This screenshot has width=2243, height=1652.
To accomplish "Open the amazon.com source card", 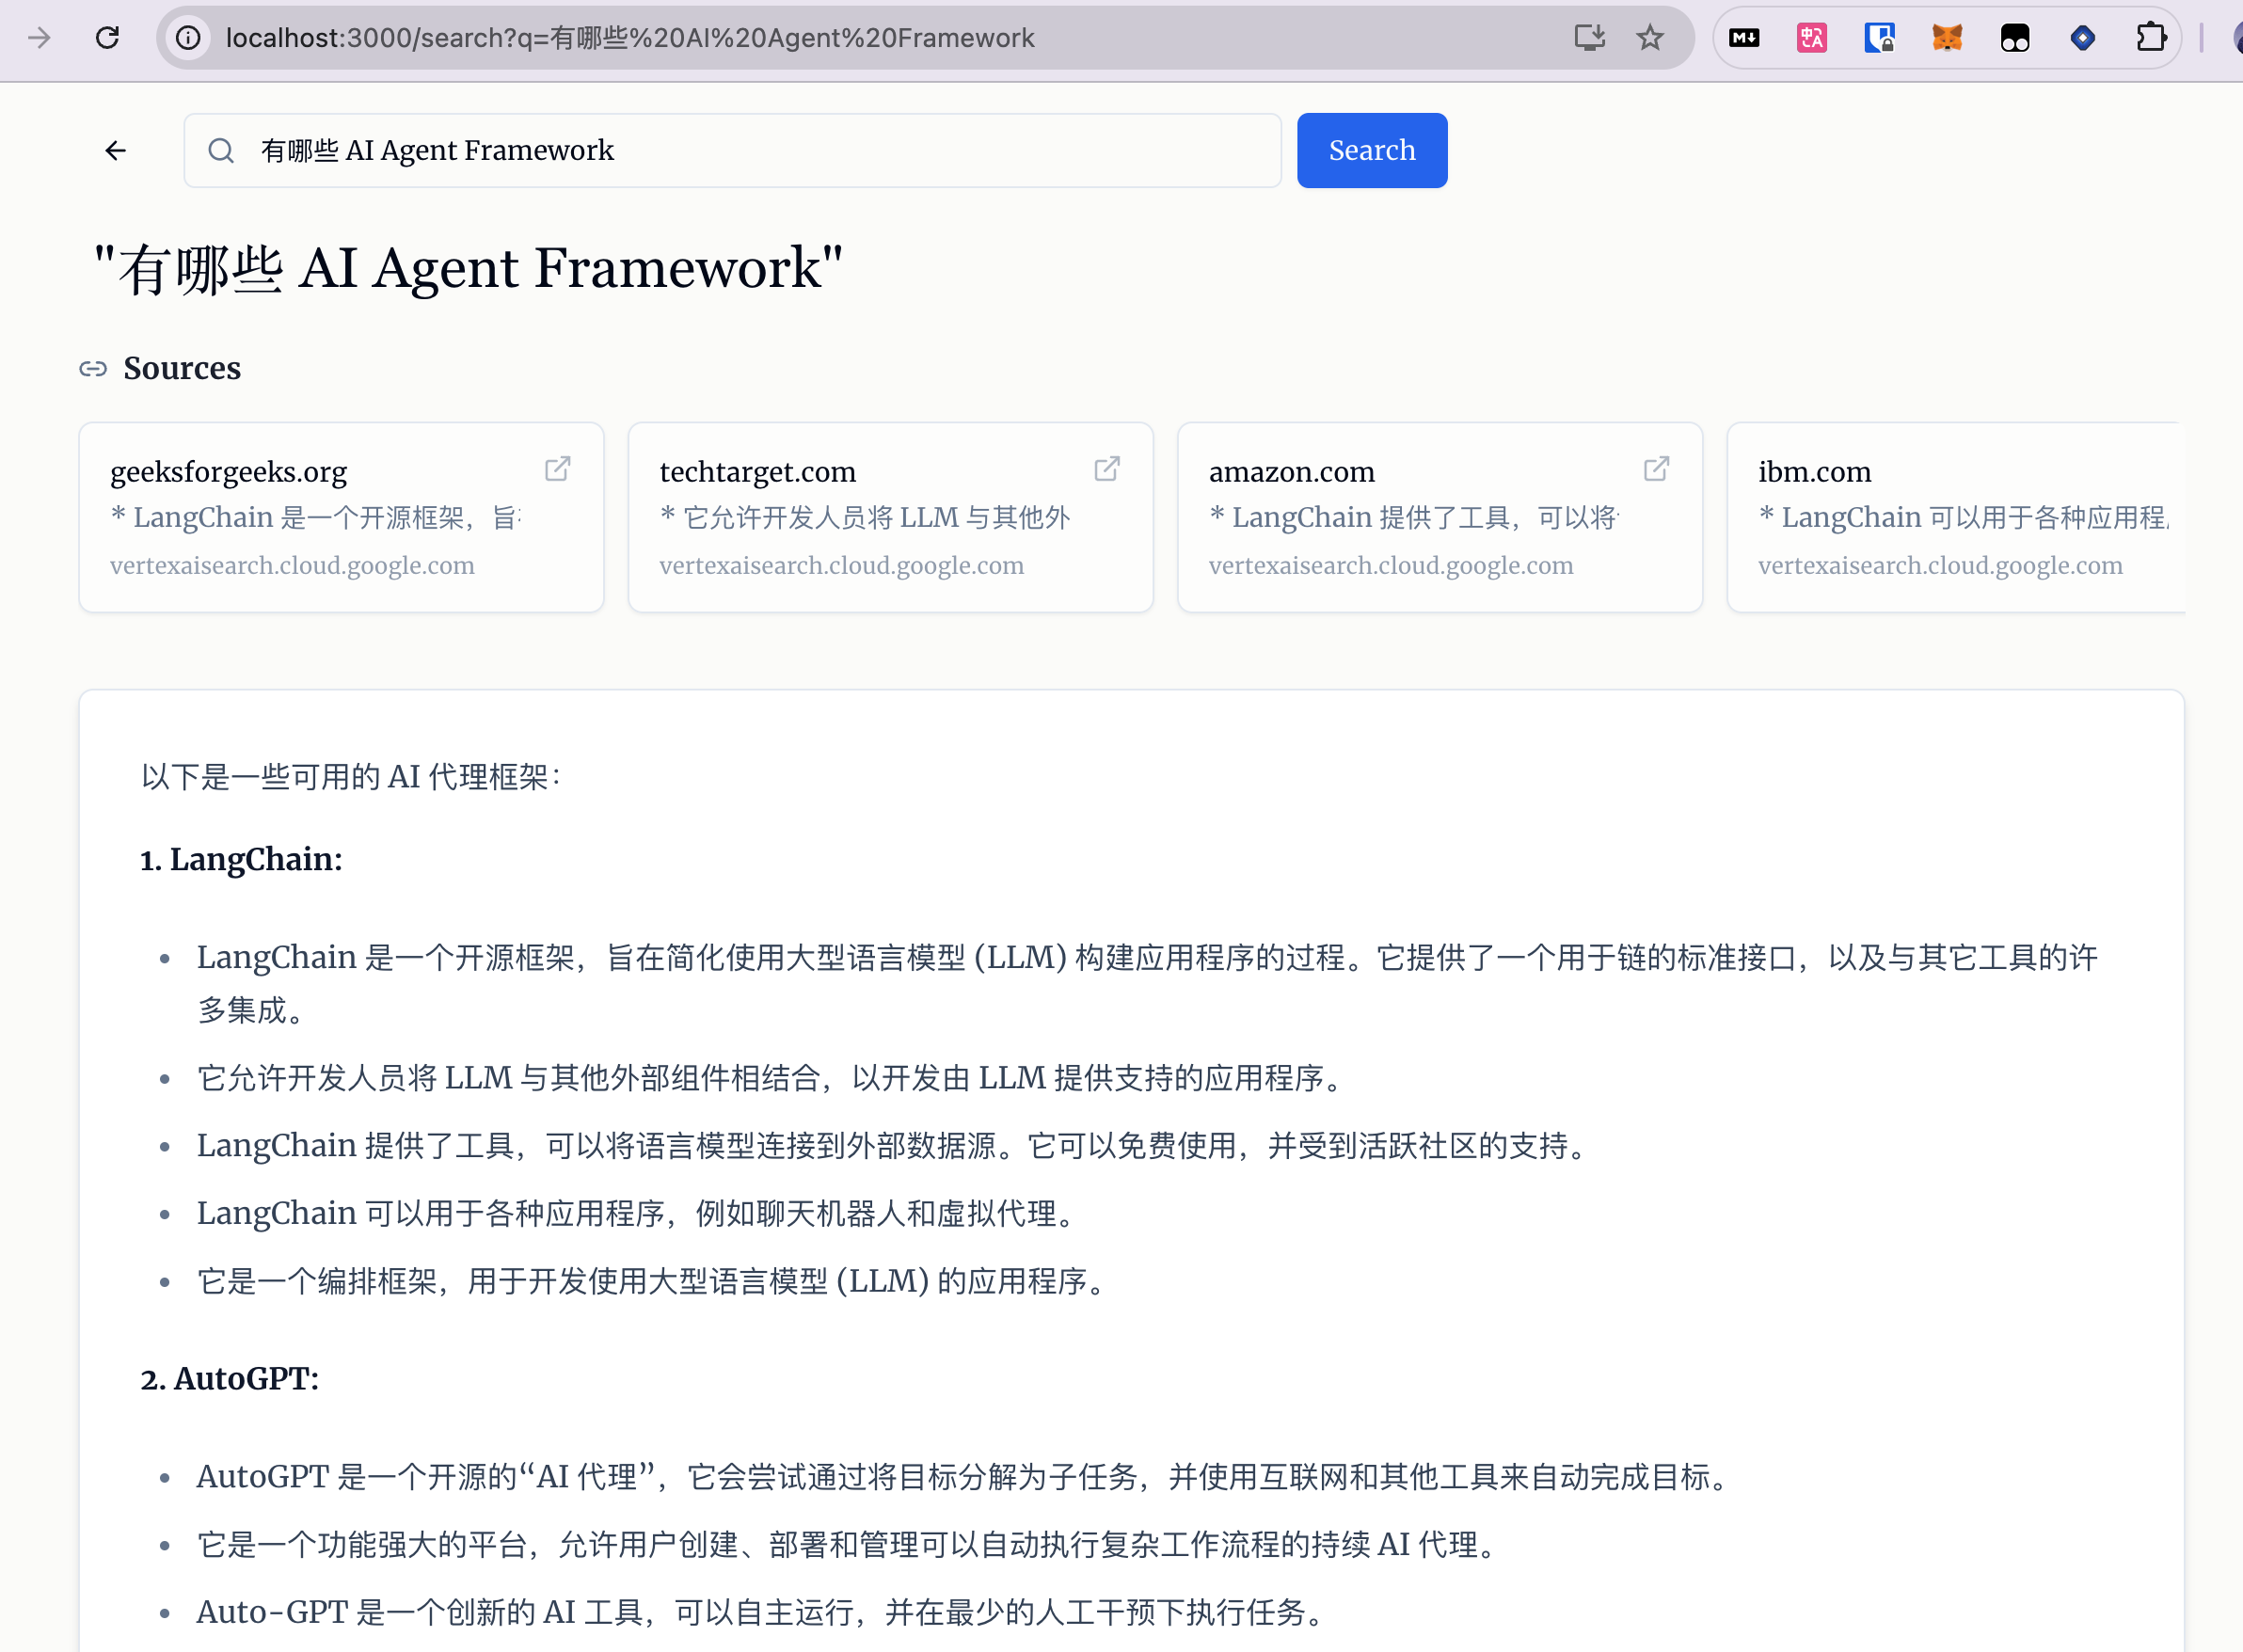I will pos(1440,517).
